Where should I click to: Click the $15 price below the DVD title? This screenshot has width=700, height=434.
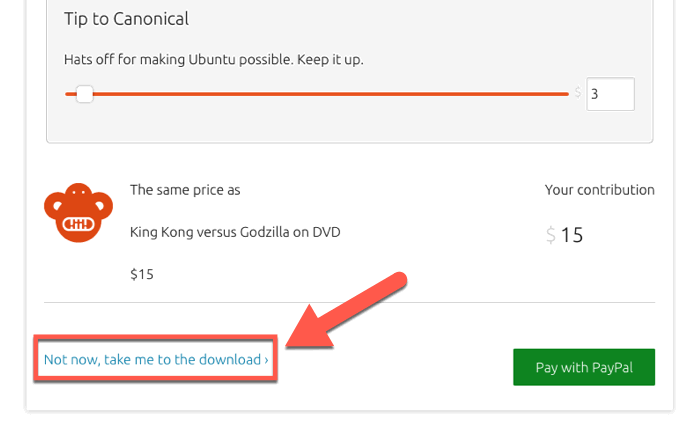pos(142,273)
